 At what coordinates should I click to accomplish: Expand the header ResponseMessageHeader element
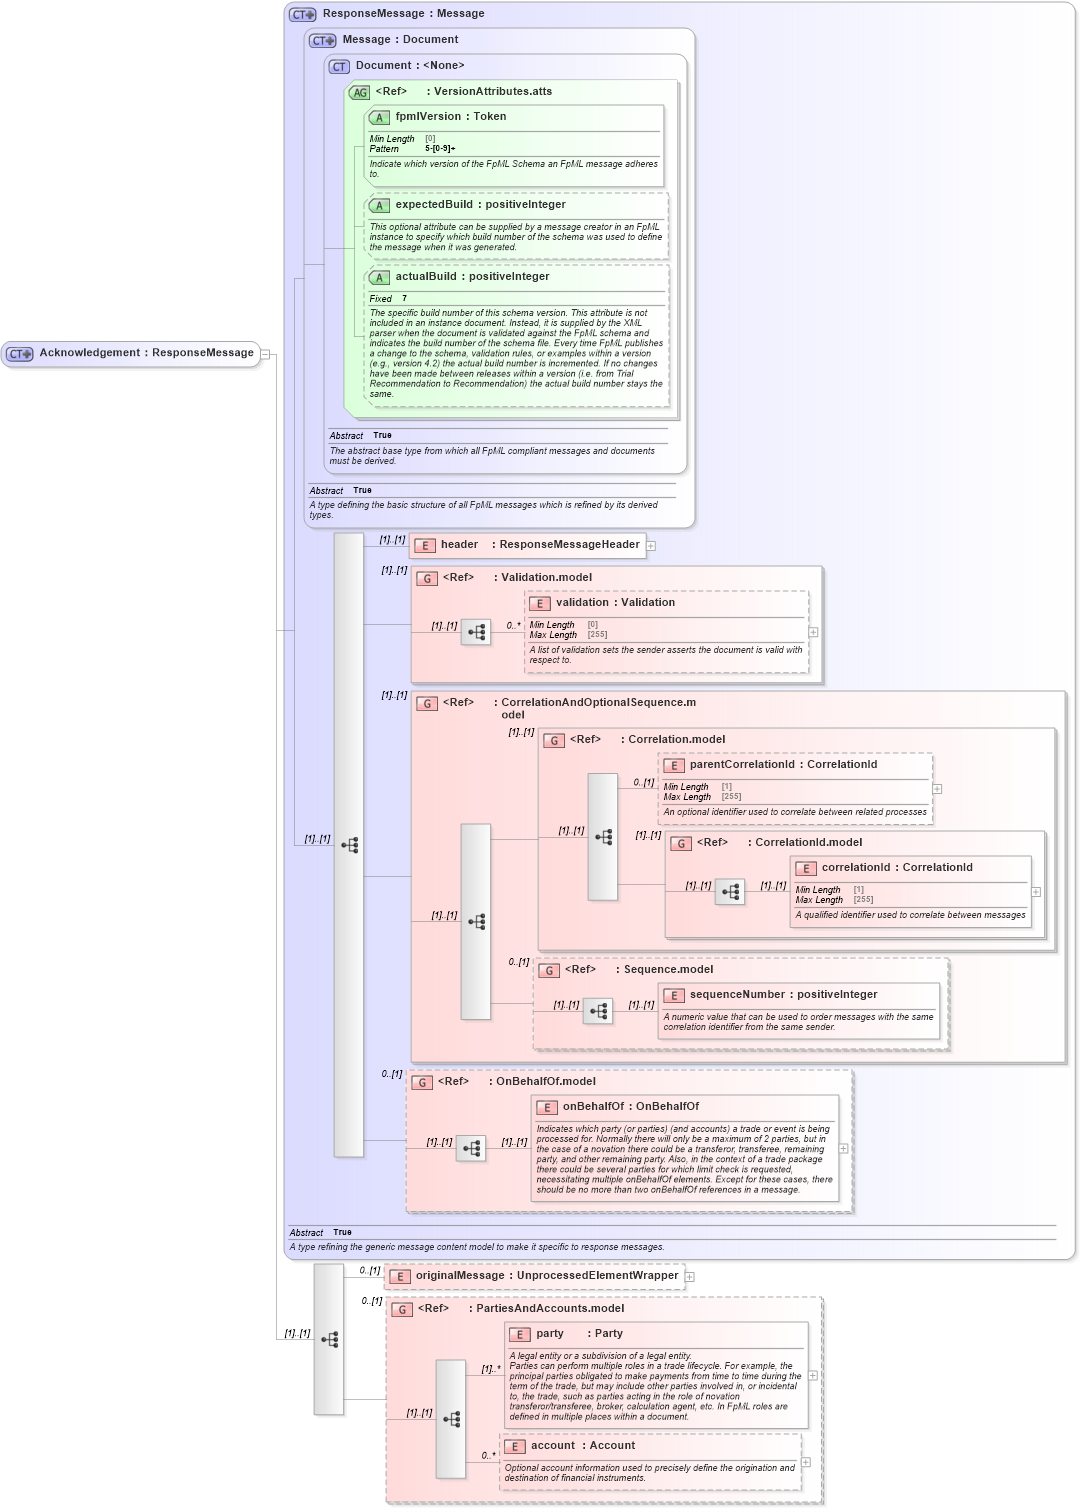click(651, 546)
